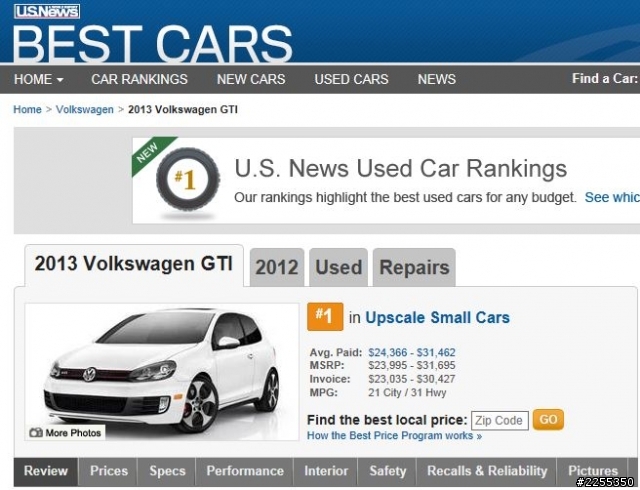Click the MPG value 21 City / 31 Hwy
The height and width of the screenshot is (490, 640).
407,393
